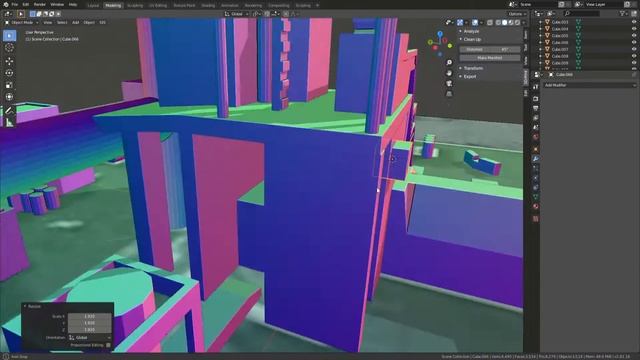Open the File menu

[x=15, y=4]
